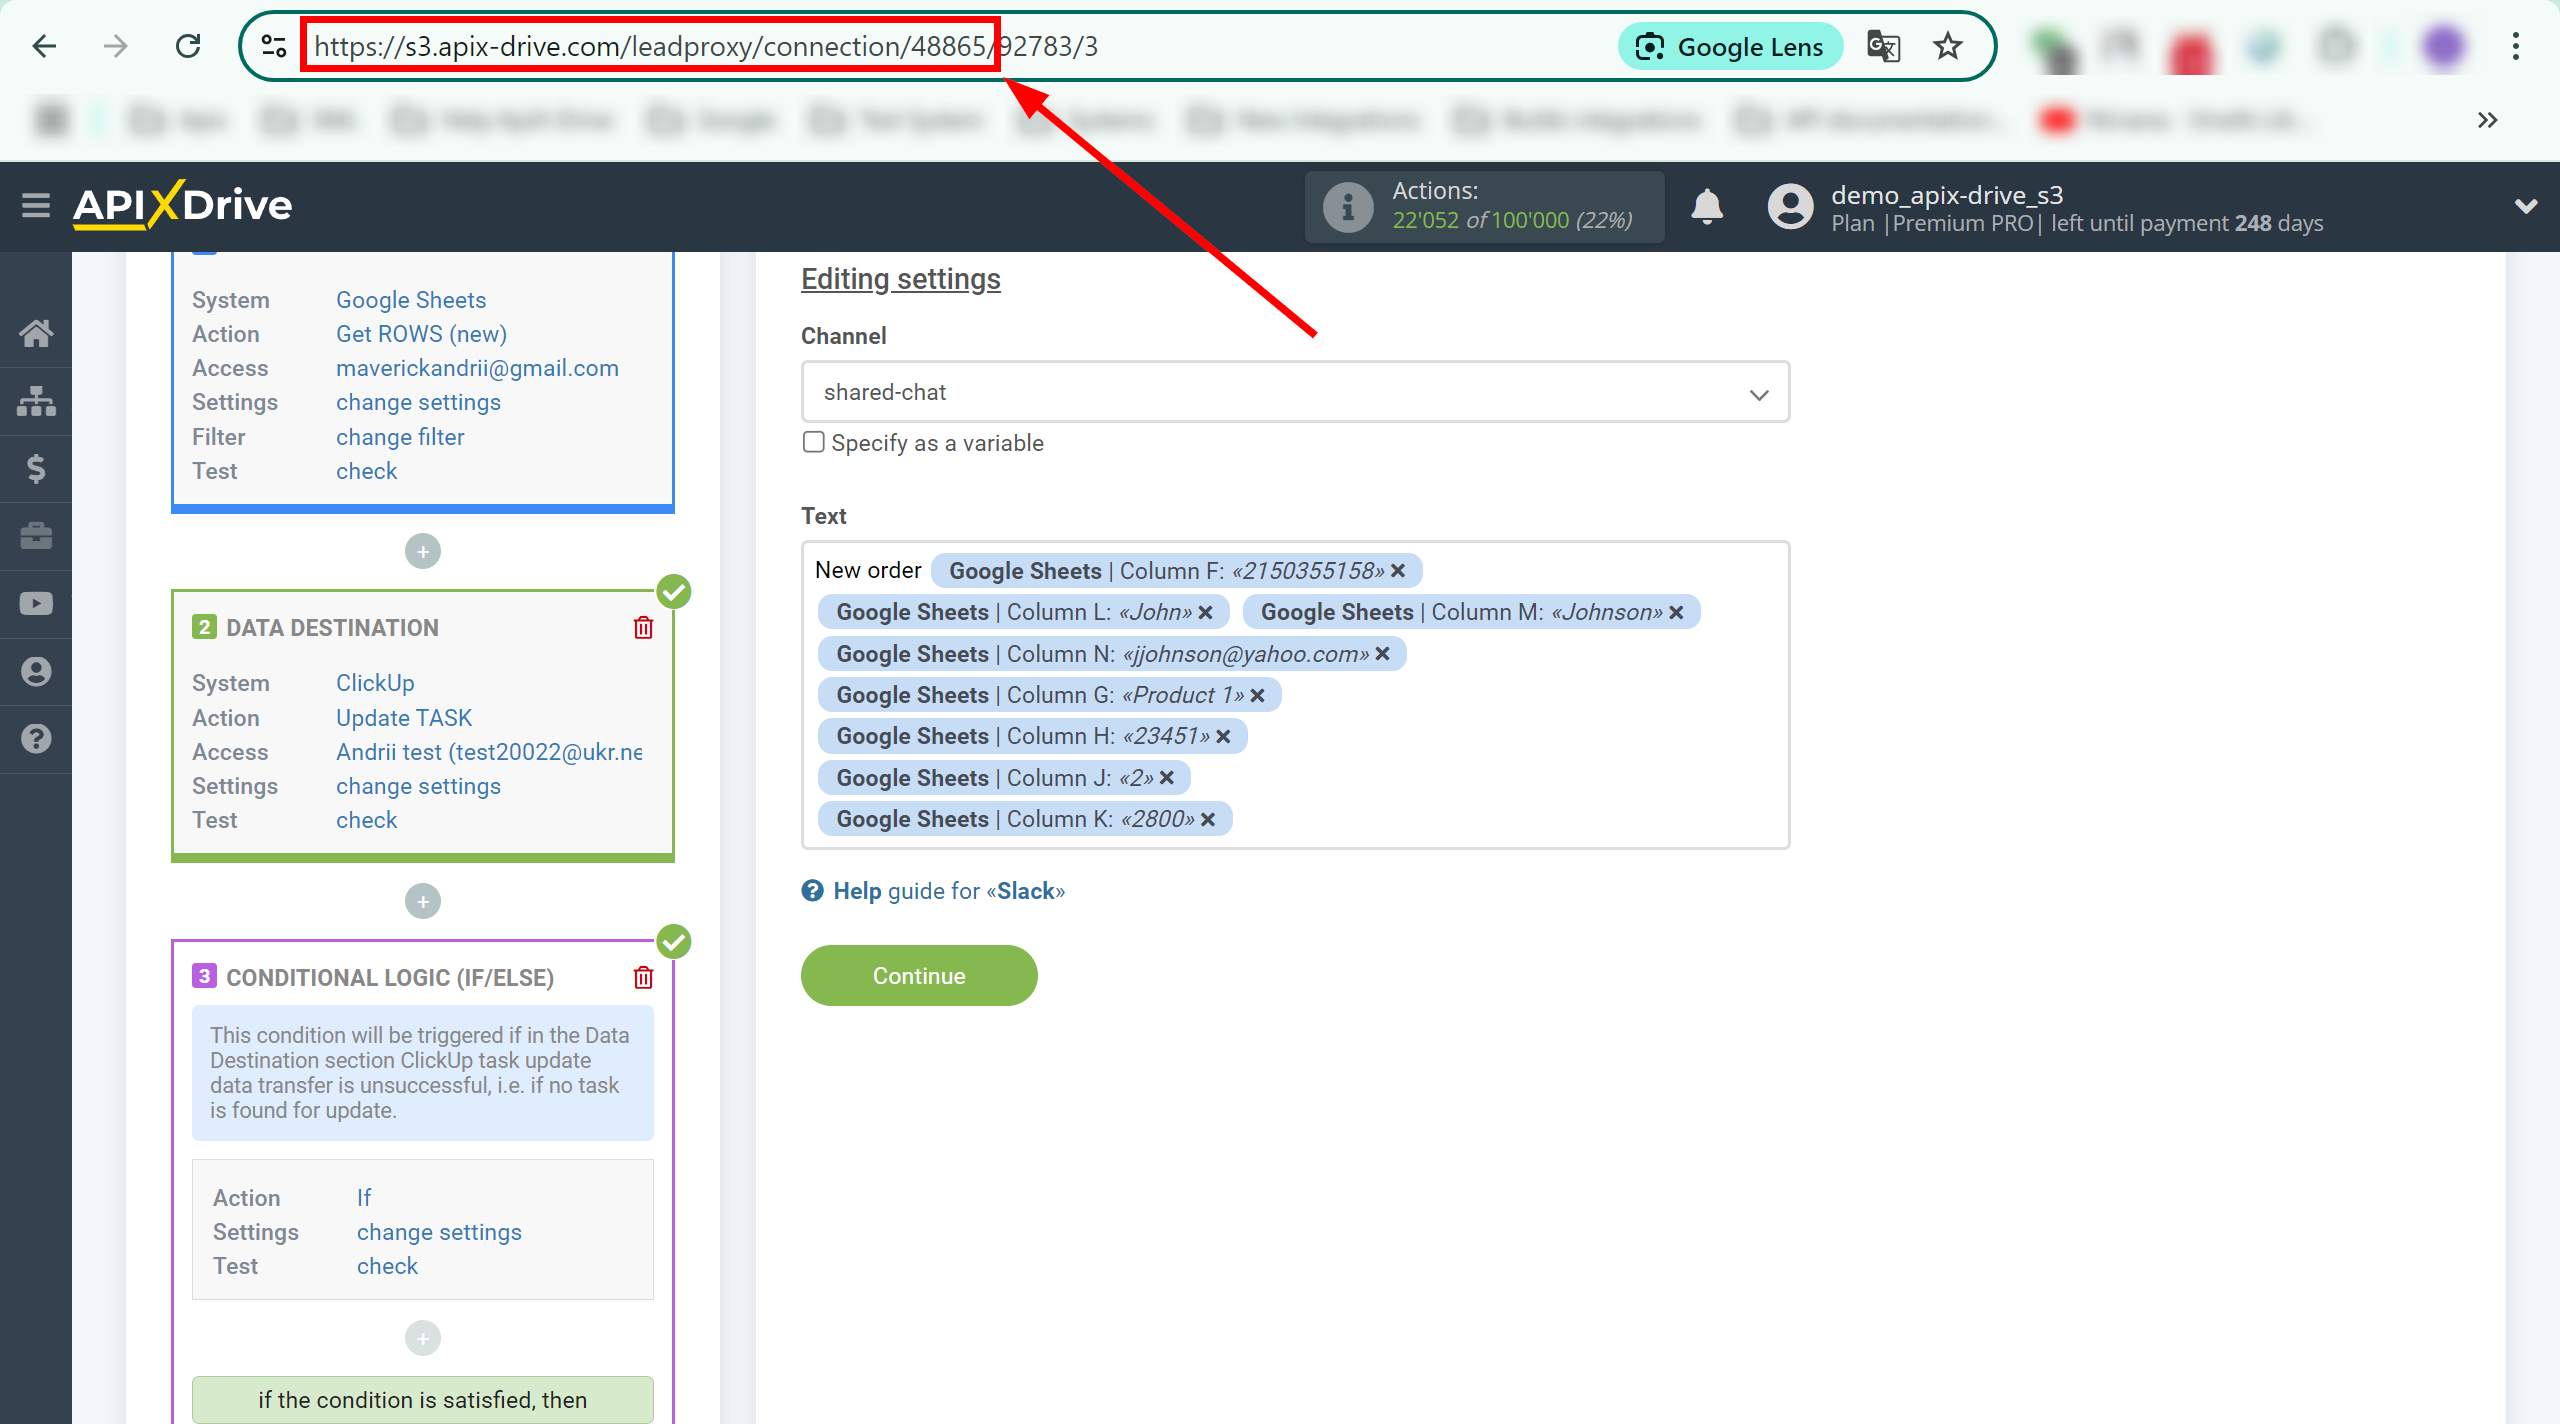
Task: Reload the page with the refresh icon
Action: (x=188, y=46)
